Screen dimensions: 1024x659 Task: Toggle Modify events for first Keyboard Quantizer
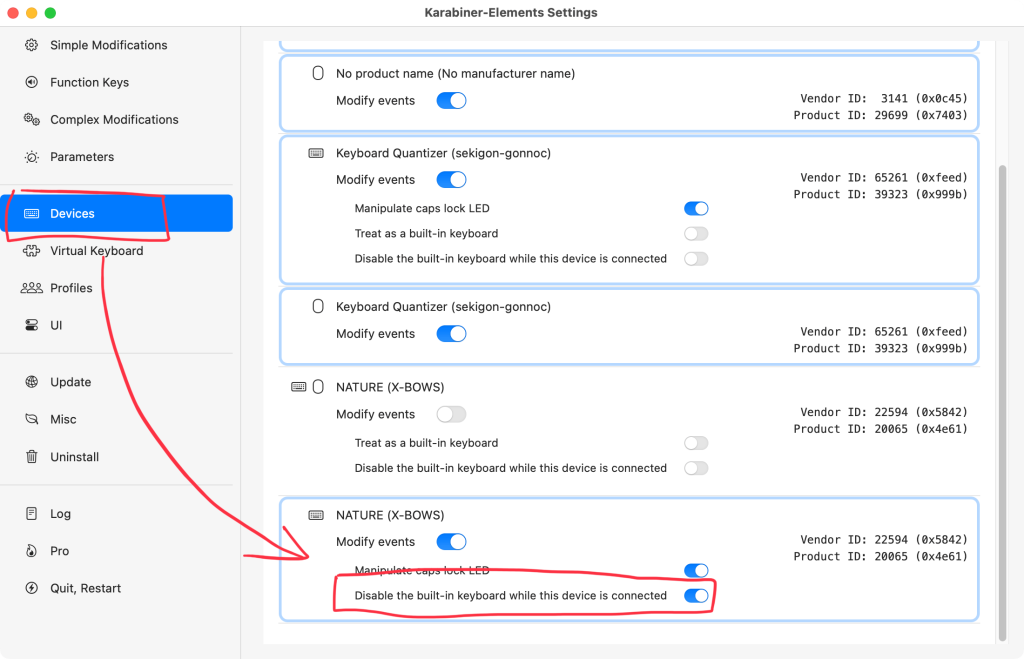click(451, 180)
